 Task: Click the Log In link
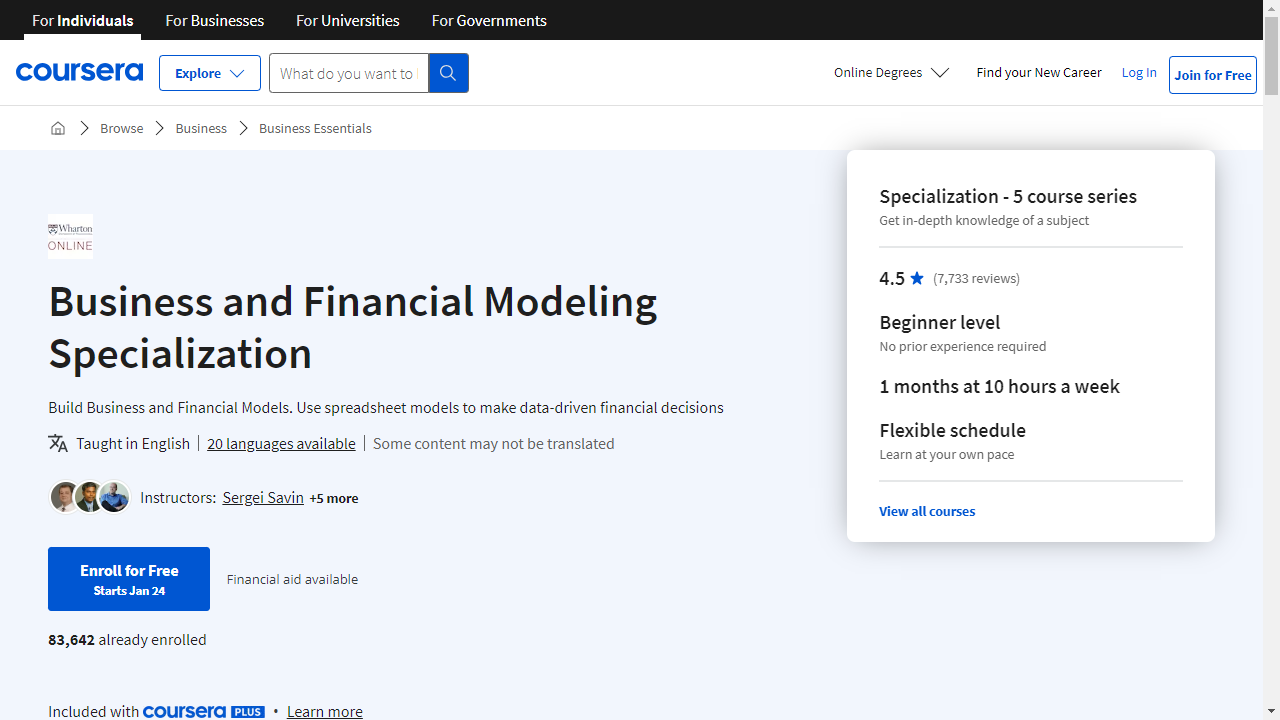1139,72
